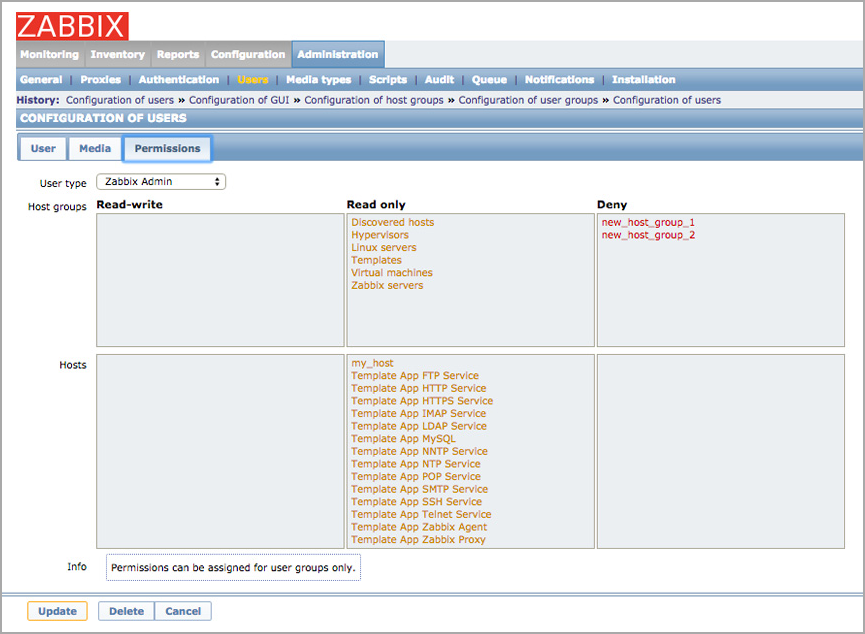
Task: Switch to the Permissions tab
Action: pos(166,148)
